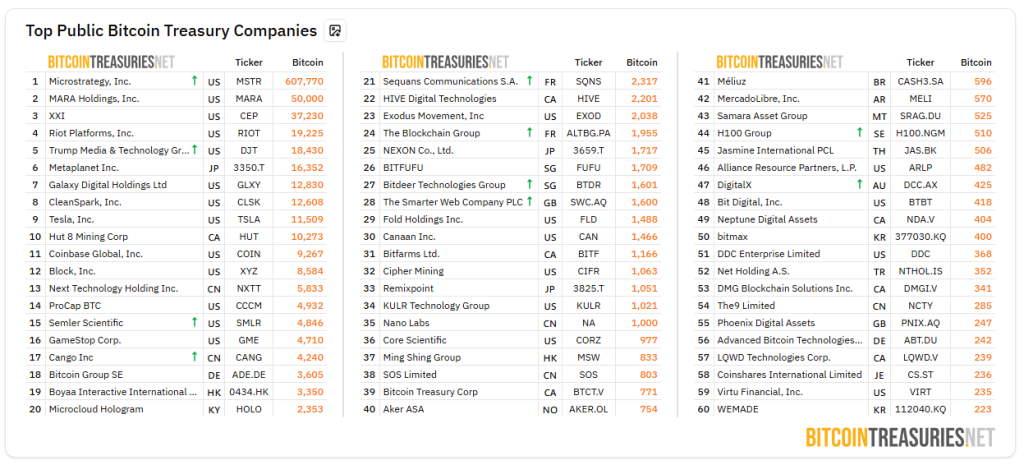Click the Ticker header in the middle table
Viewport: 1024px width, 465px height.
coord(588,63)
